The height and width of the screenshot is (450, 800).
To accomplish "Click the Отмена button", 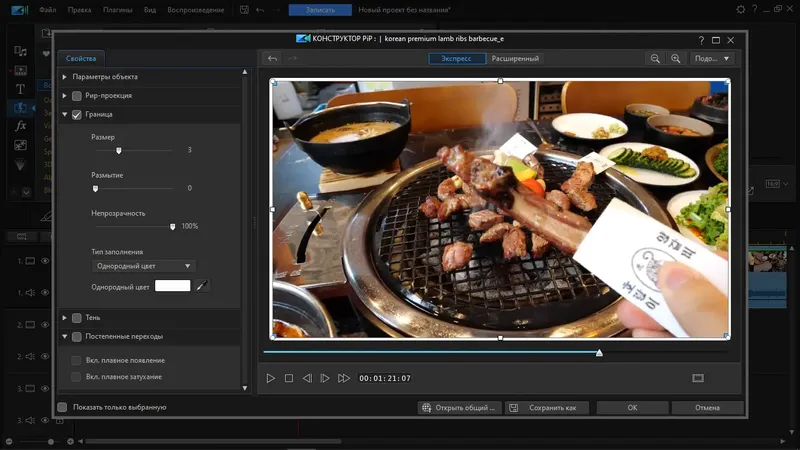I will coord(707,408).
